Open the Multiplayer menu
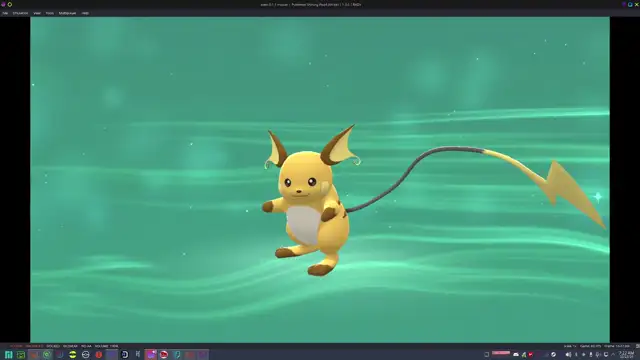640x360 pixels. pos(67,13)
